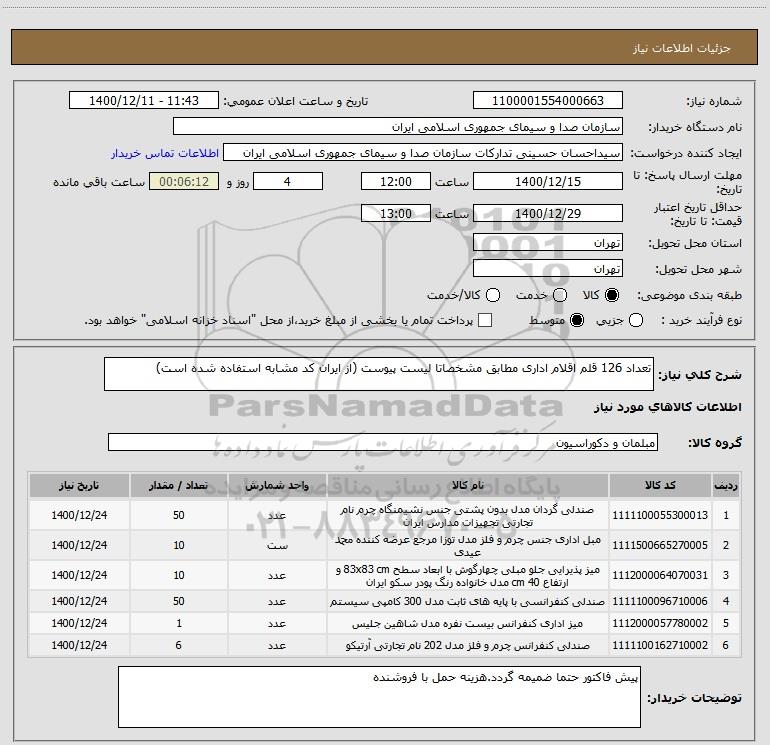Choose the جزیی purchase type radio

click(x=635, y=321)
